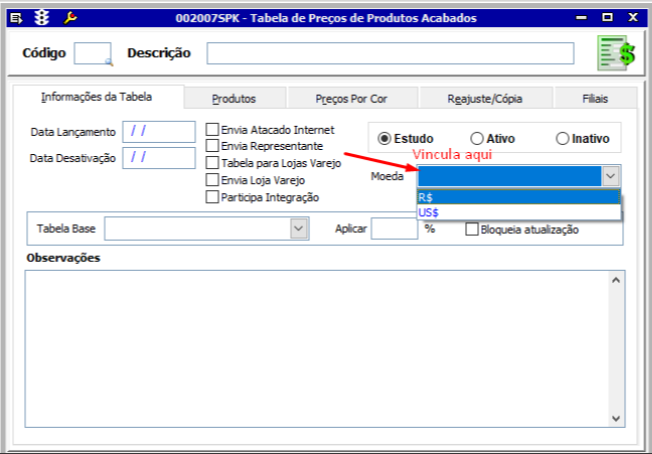Click Observações scrollbar down arrow
652x454 pixels.
pyautogui.click(x=616, y=418)
